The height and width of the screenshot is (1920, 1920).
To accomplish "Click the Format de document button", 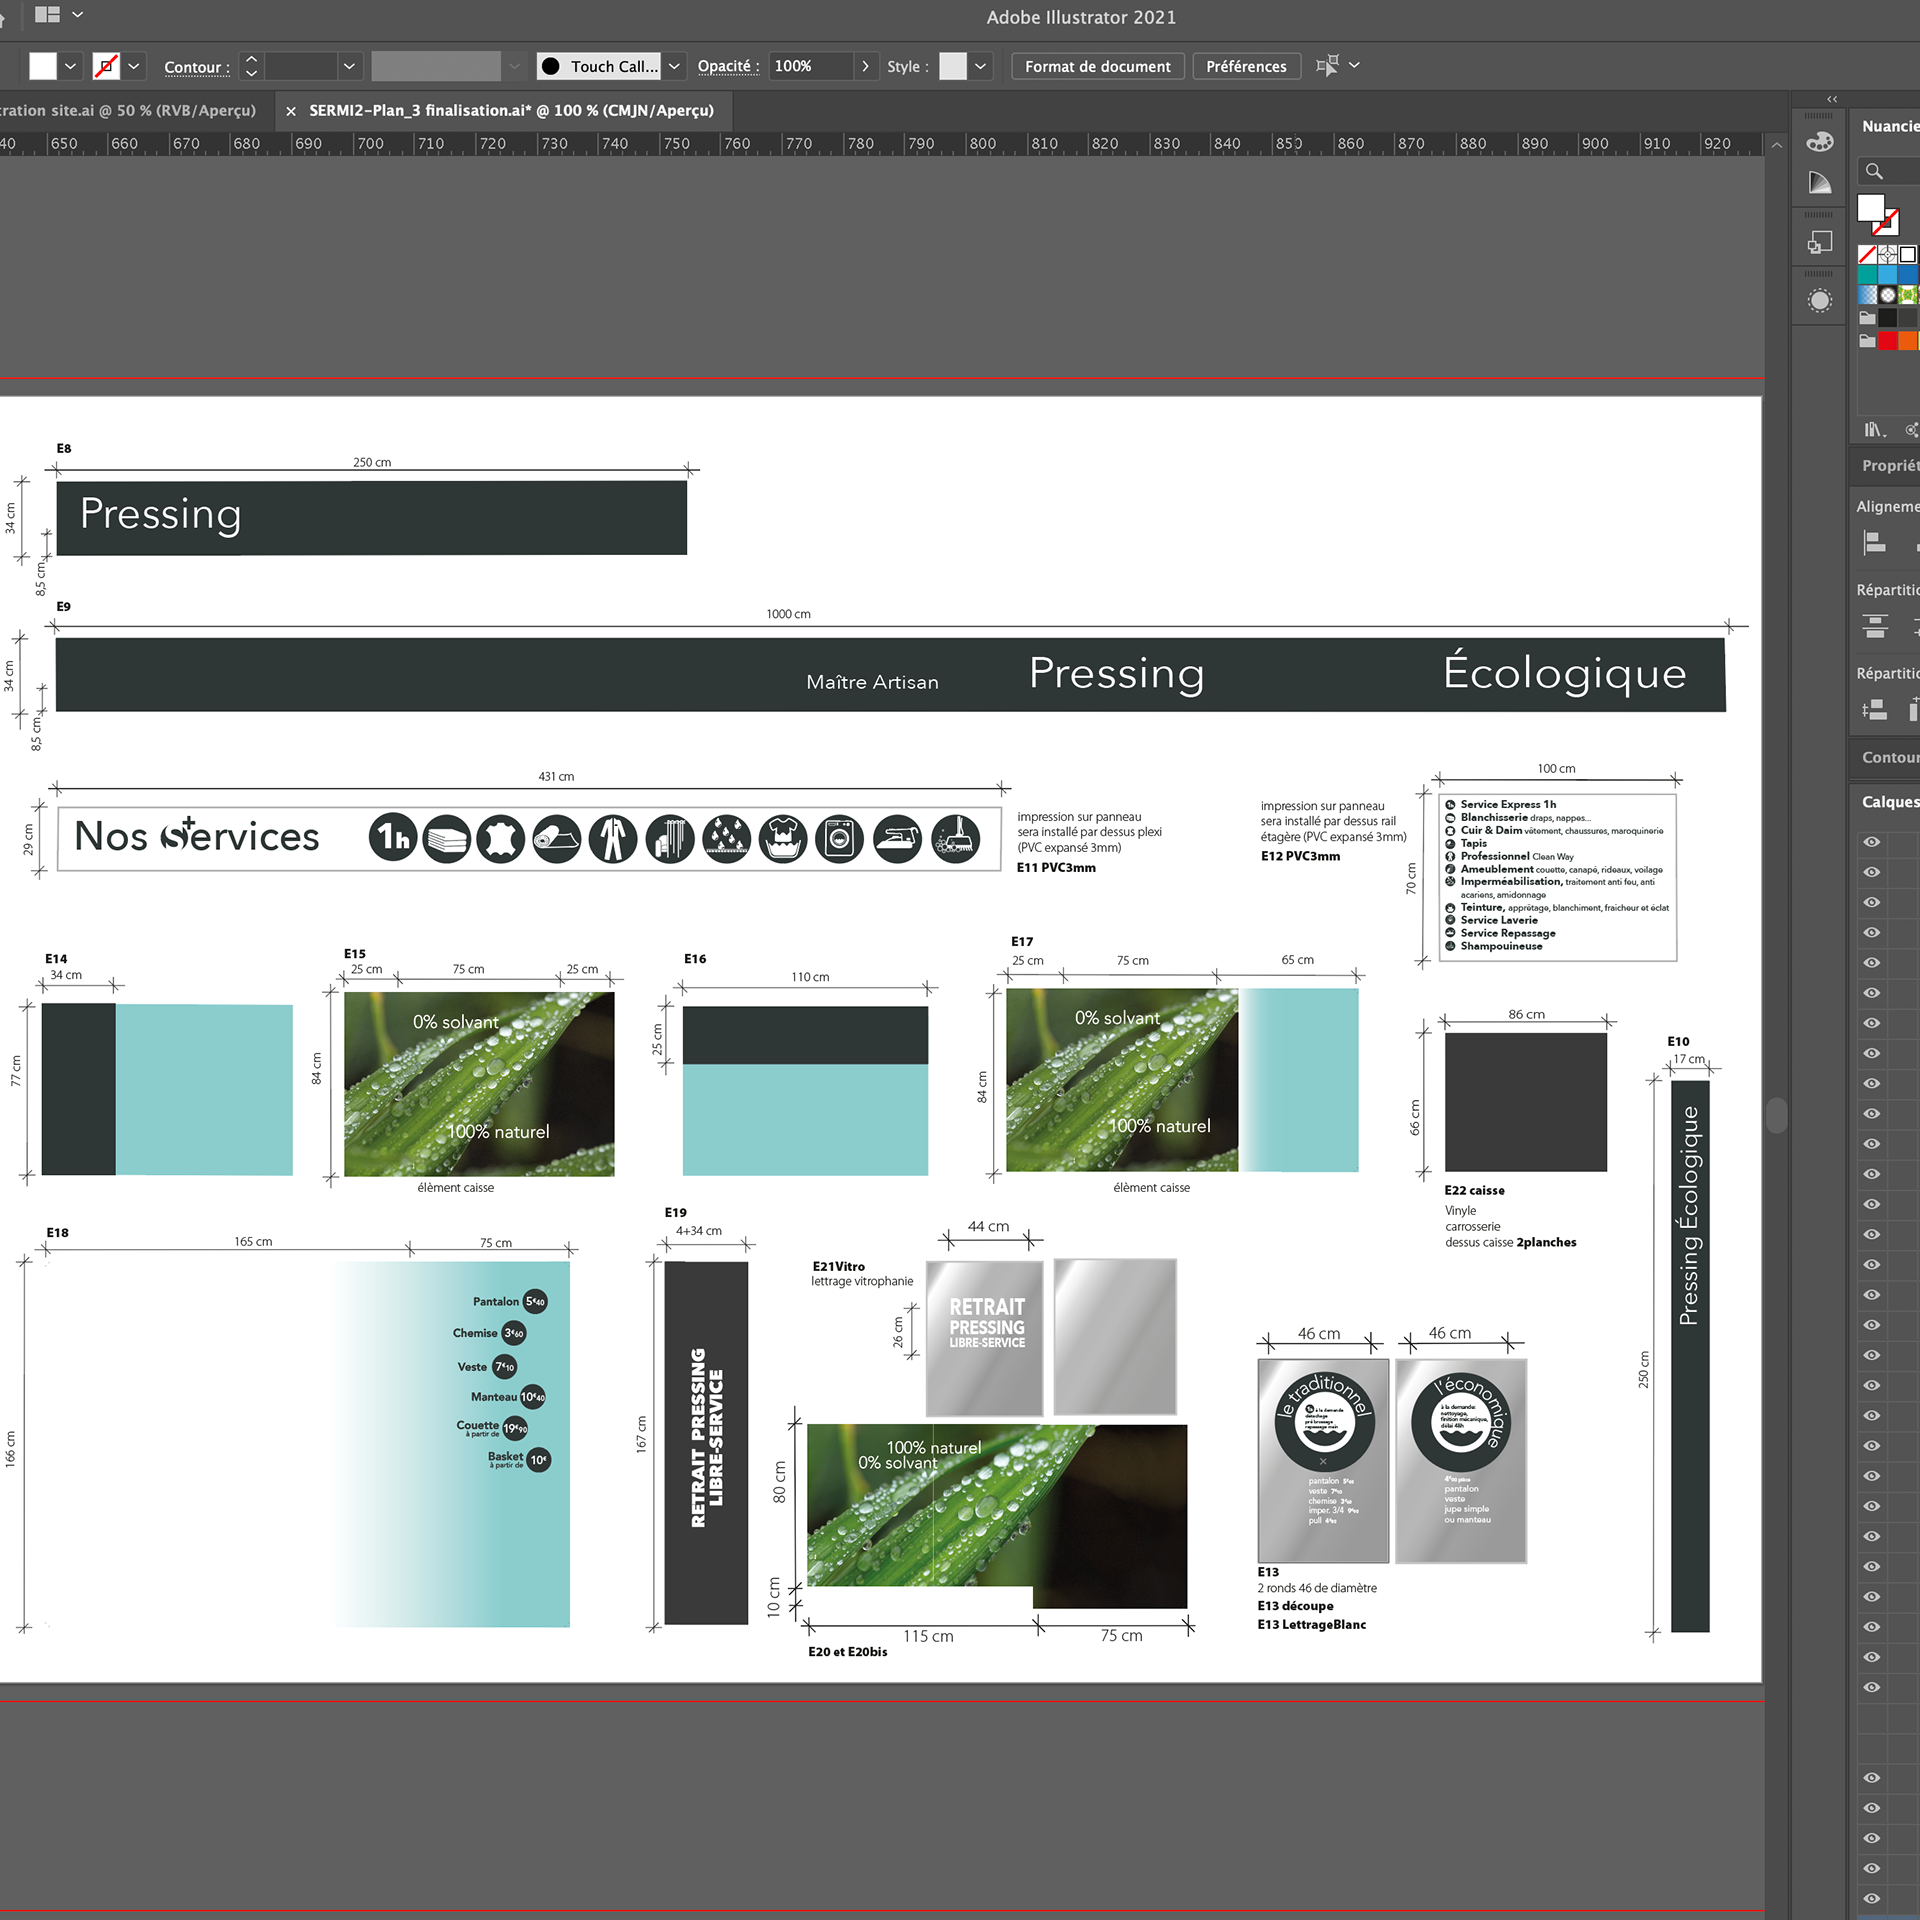I will point(1097,67).
